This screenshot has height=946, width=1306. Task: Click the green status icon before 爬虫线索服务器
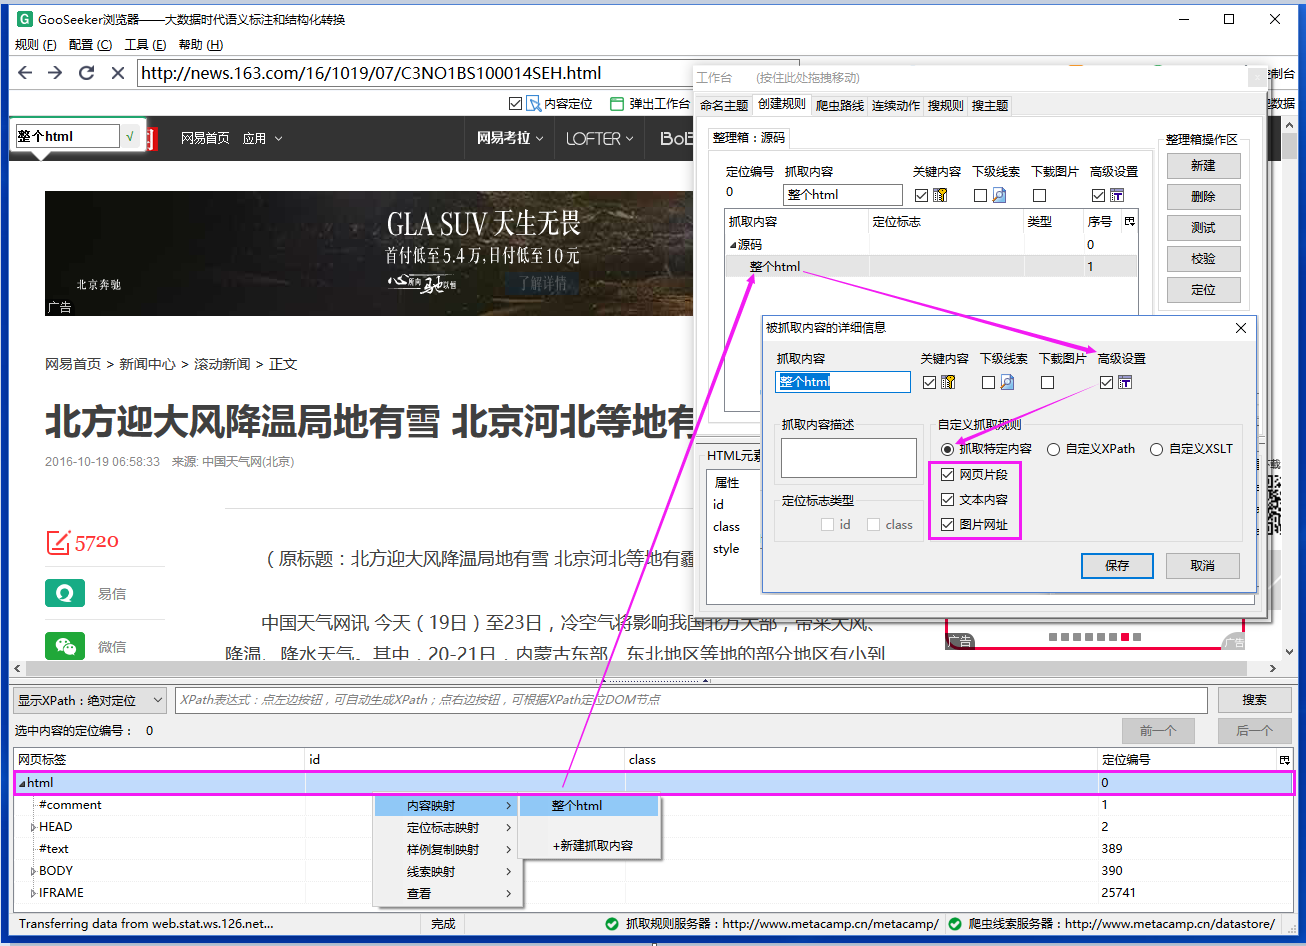(954, 924)
